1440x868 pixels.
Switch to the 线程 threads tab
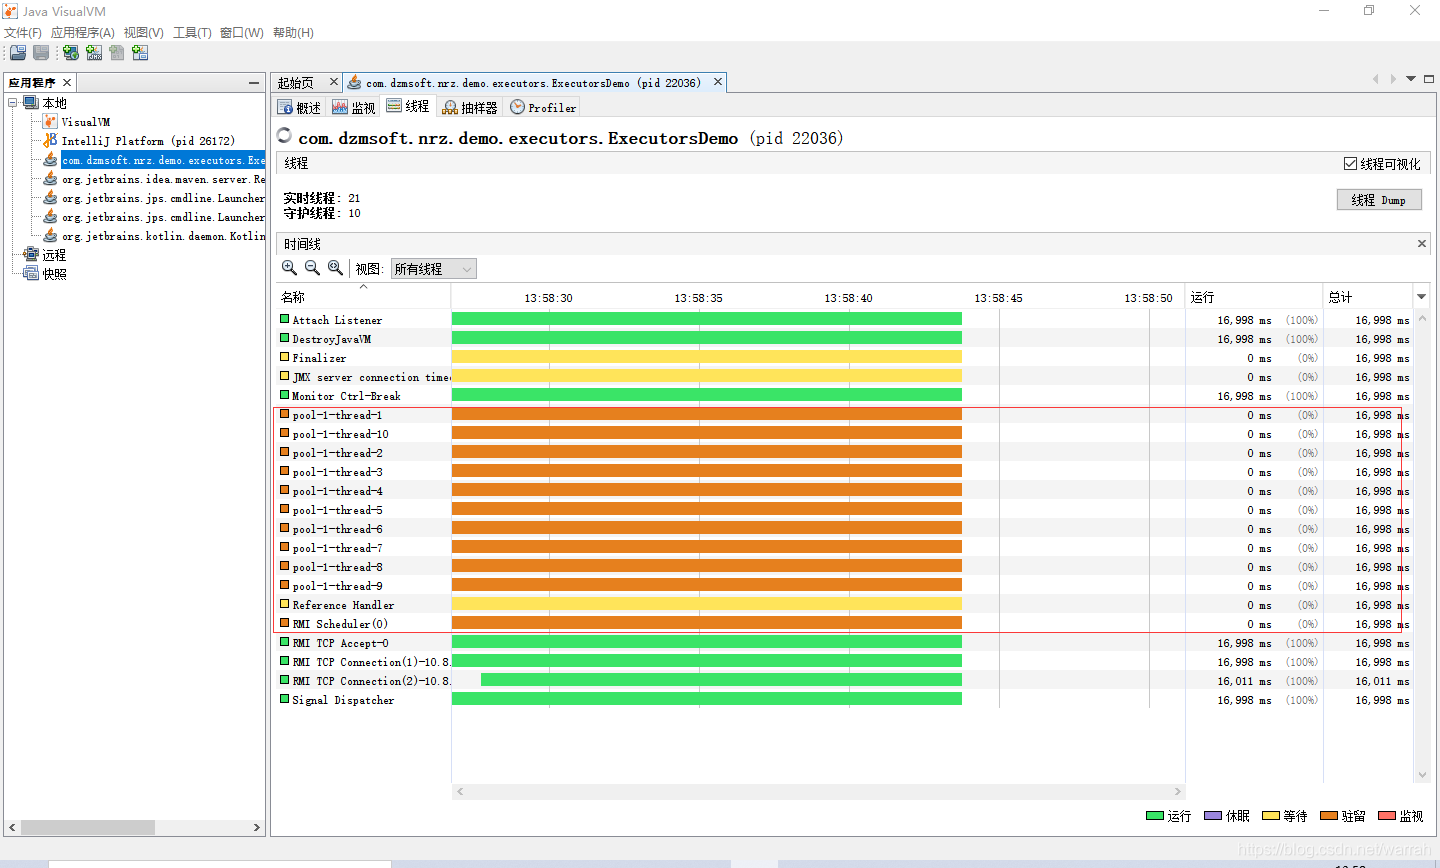click(x=408, y=106)
